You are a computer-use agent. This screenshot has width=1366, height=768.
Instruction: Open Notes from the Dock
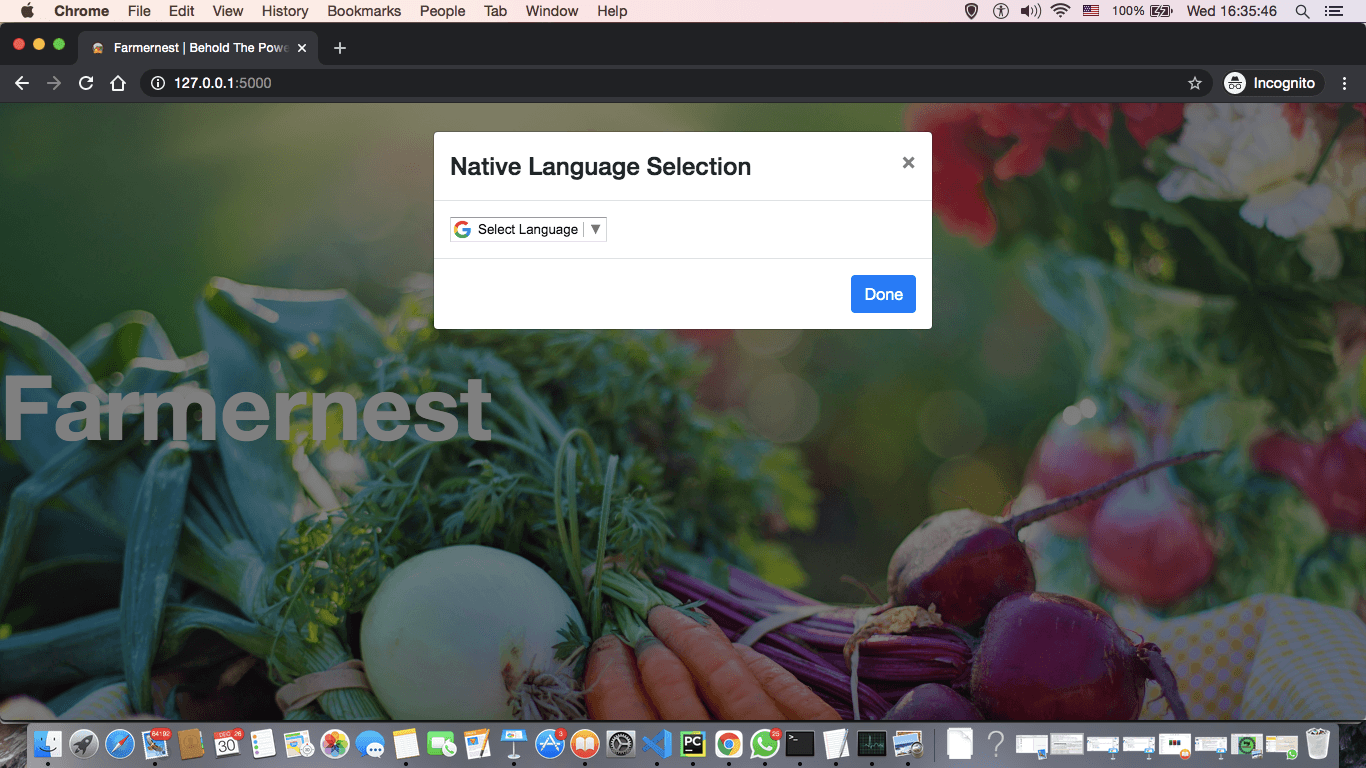(x=406, y=743)
